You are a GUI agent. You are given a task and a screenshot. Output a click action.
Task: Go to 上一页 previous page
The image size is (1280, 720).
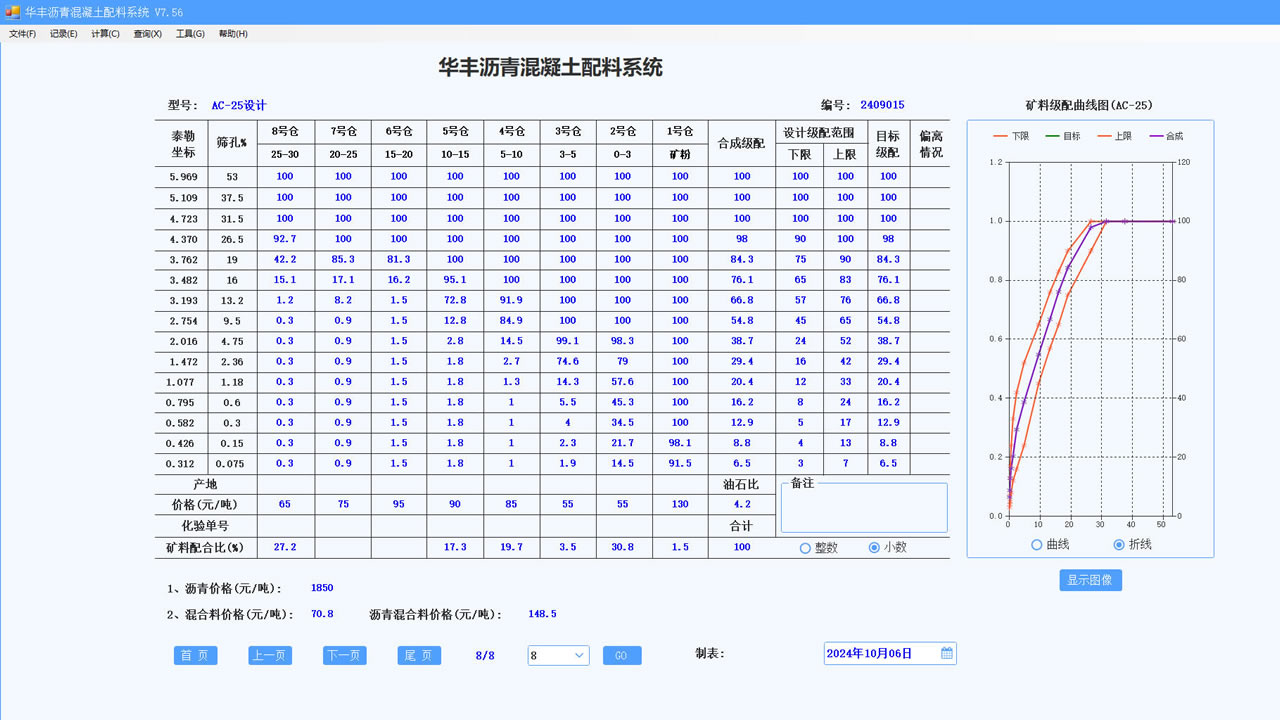(x=270, y=655)
